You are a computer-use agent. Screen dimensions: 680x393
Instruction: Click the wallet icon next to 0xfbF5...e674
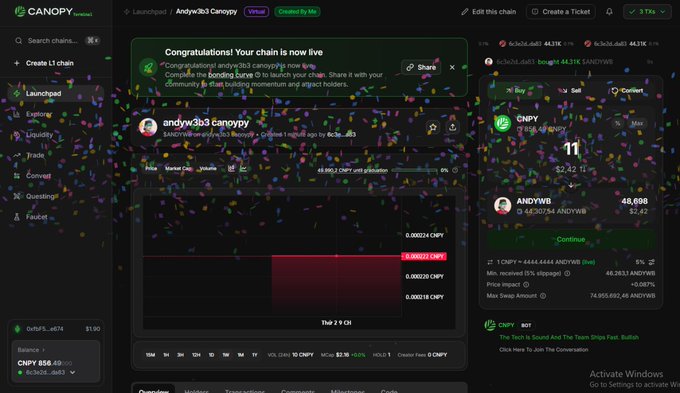click(17, 329)
